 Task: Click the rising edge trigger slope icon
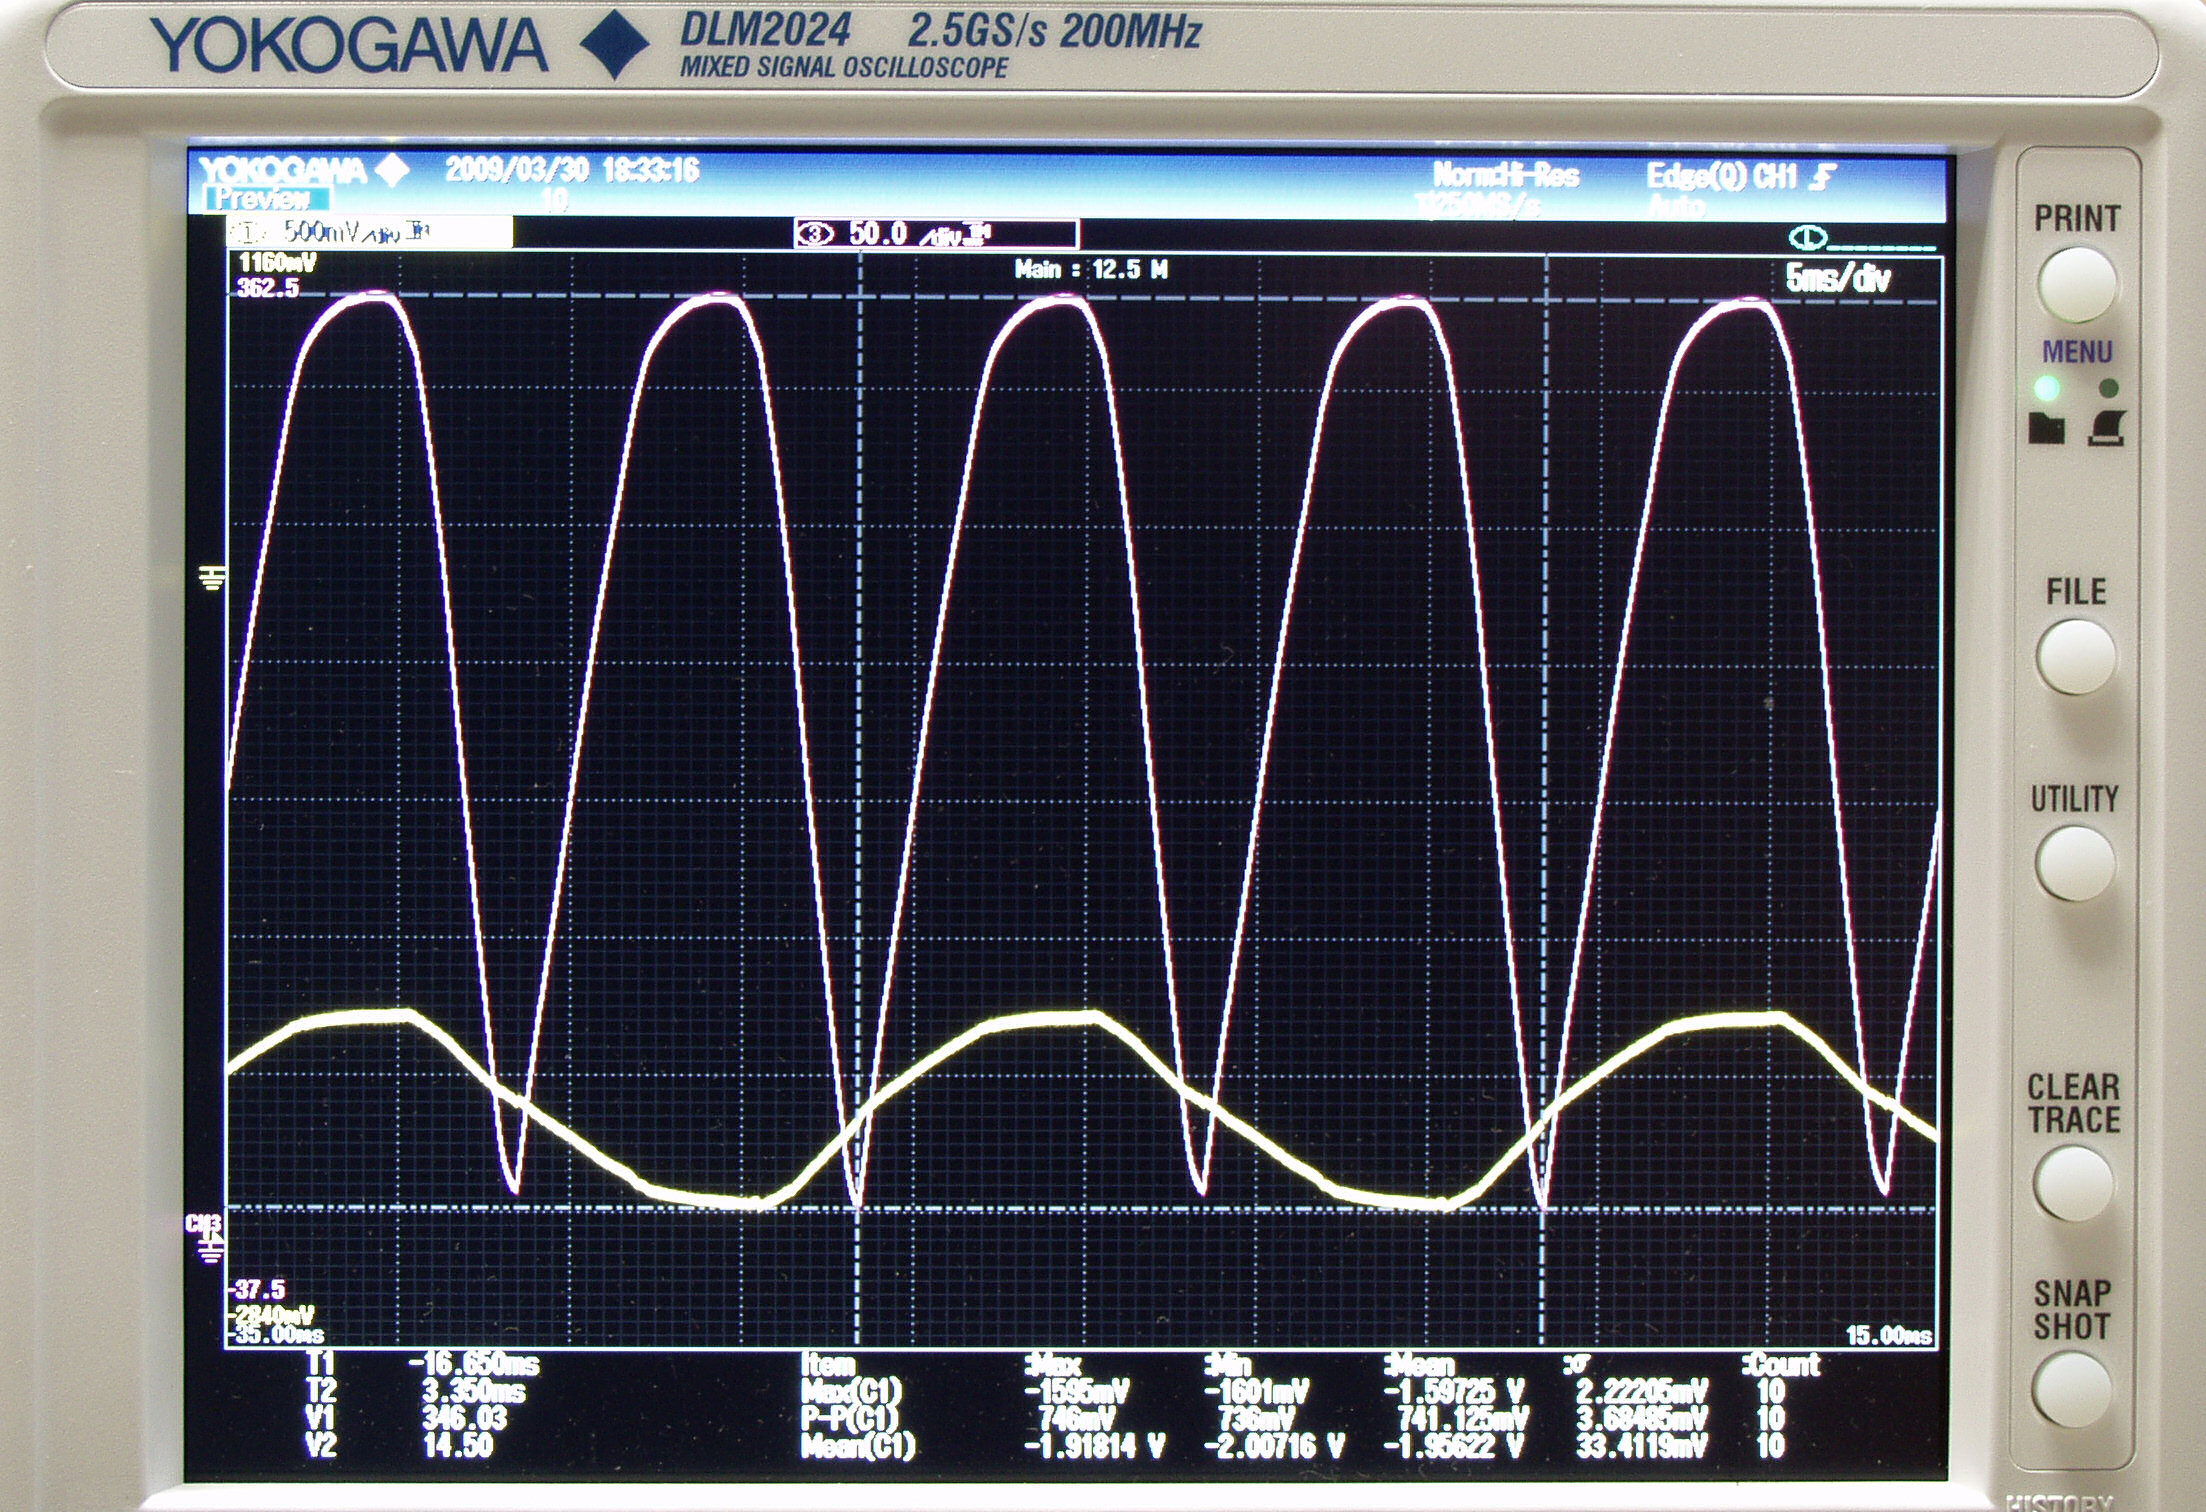point(1824,178)
